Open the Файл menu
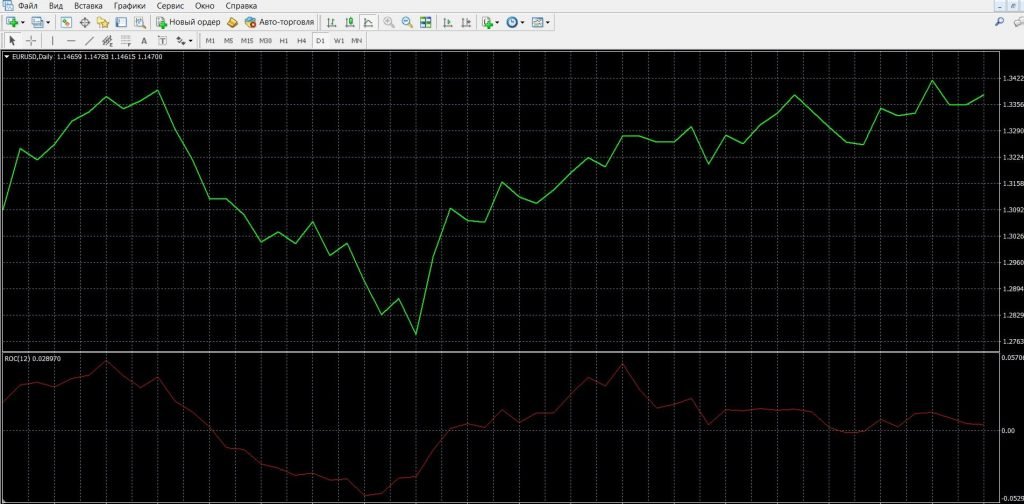Image resolution: width=1024 pixels, height=504 pixels. [x=27, y=6]
